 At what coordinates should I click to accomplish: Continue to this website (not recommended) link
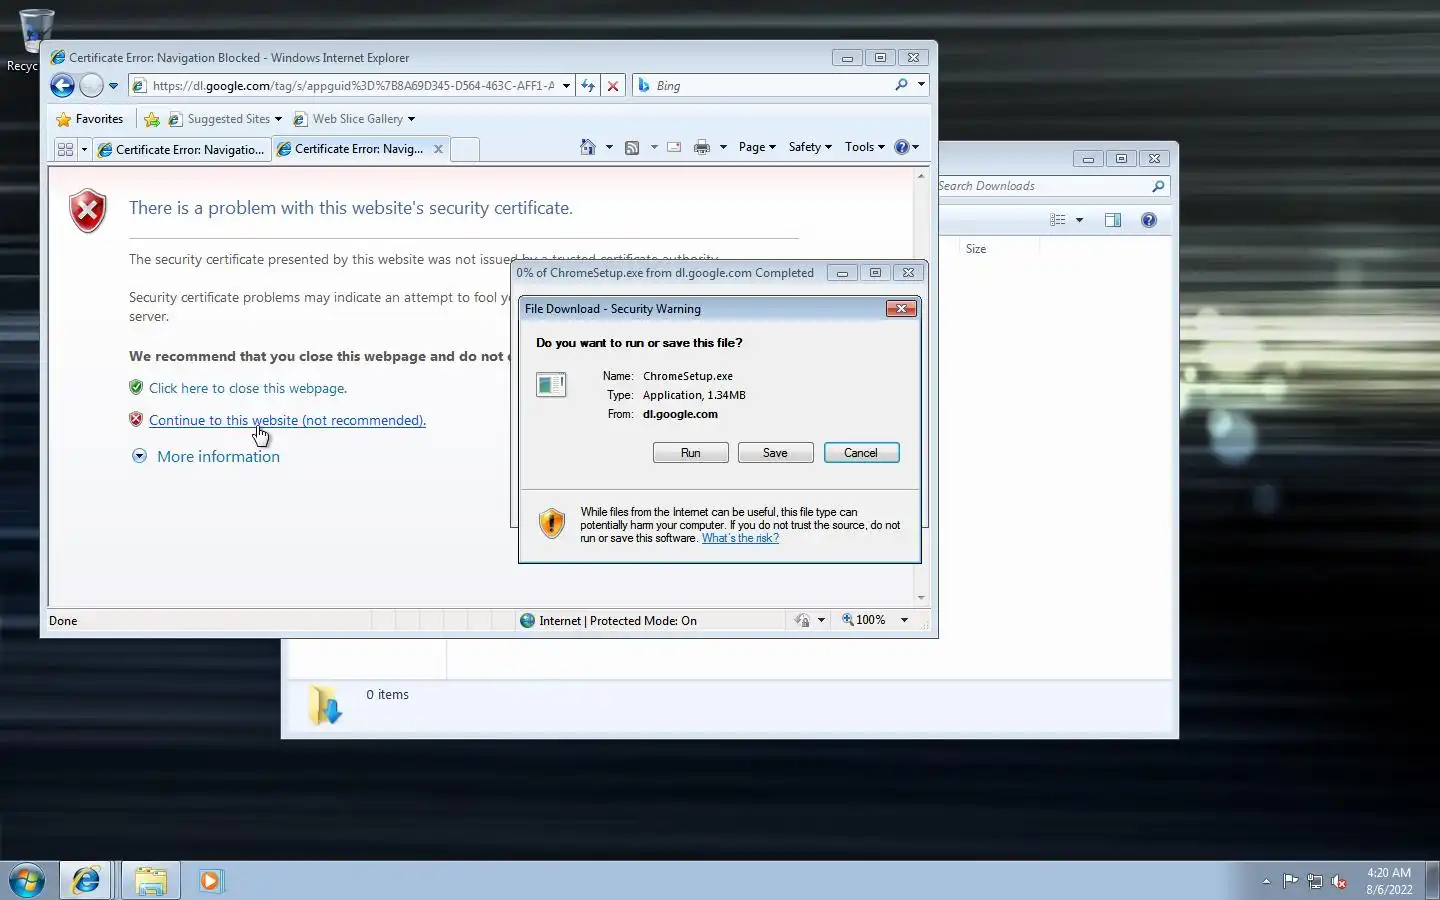pos(287,420)
